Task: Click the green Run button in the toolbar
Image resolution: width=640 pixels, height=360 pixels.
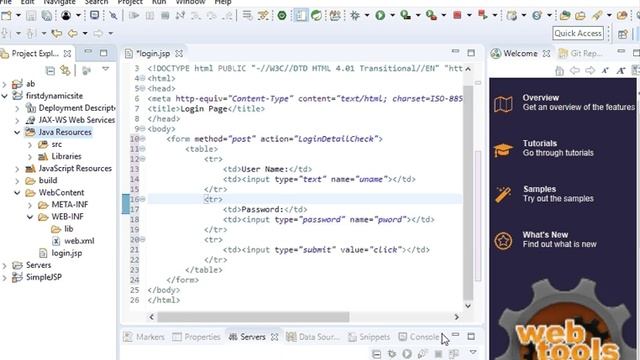Action: click(x=380, y=16)
